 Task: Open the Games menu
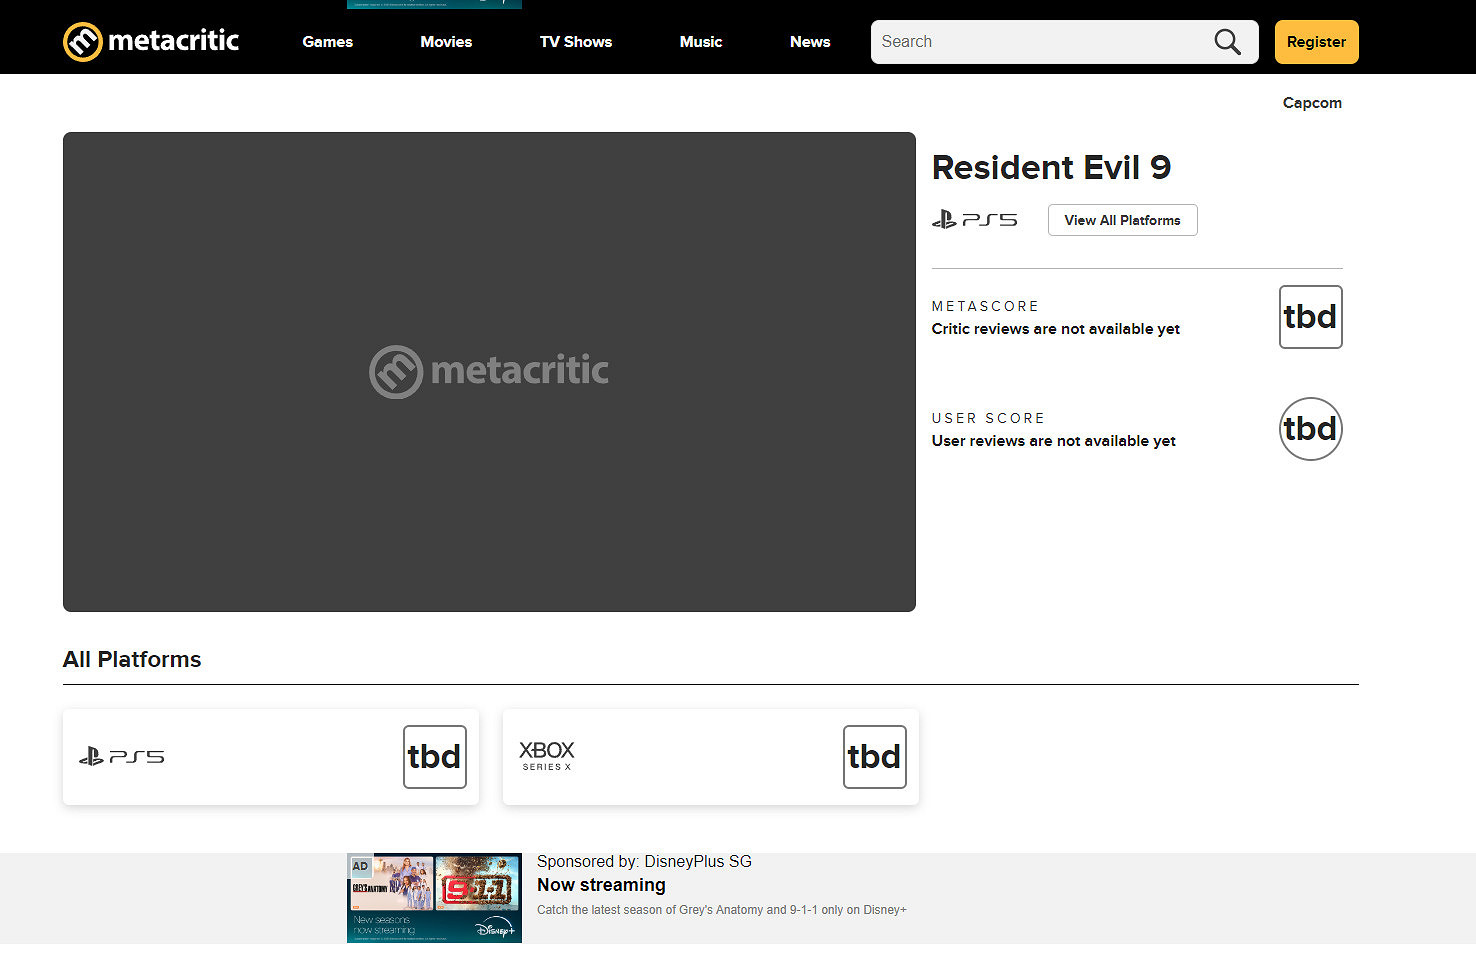(x=327, y=42)
